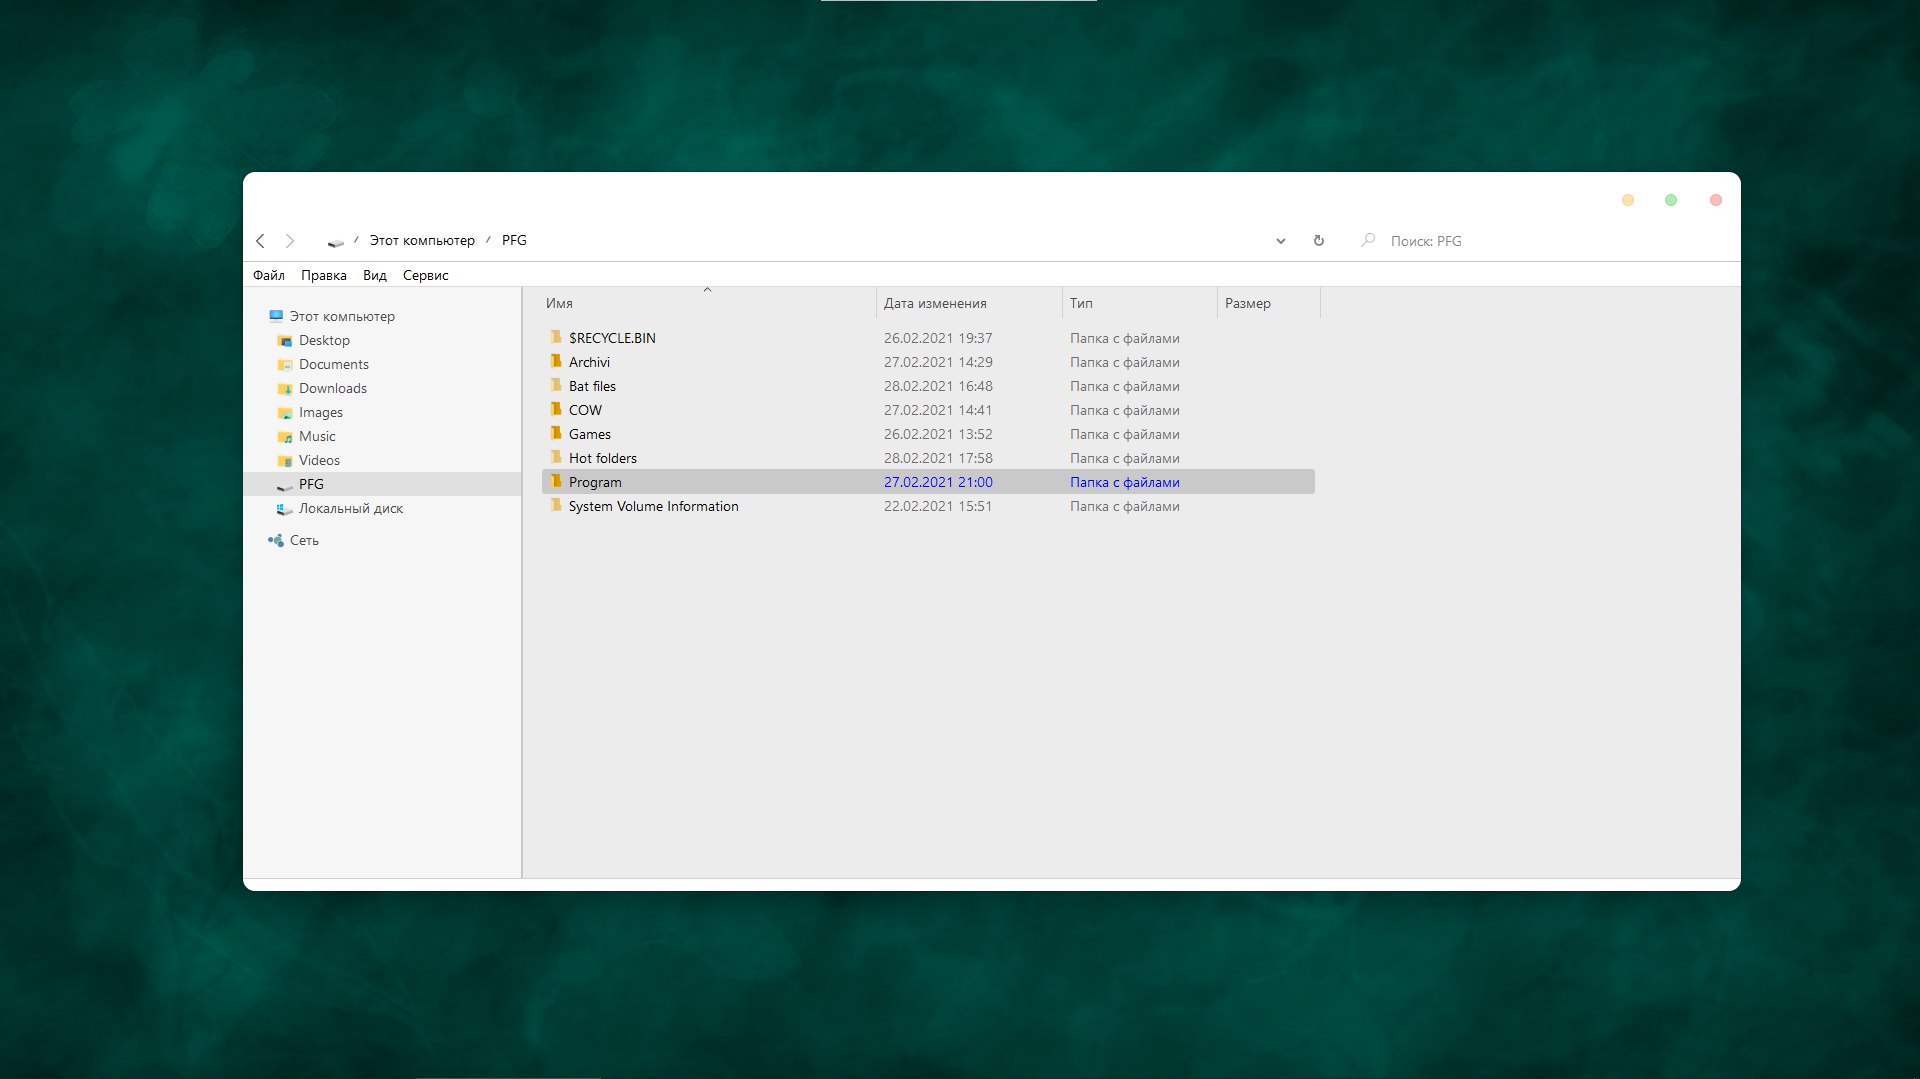Select the Archivi folder name
The width and height of the screenshot is (1920, 1079).
pyautogui.click(x=589, y=362)
